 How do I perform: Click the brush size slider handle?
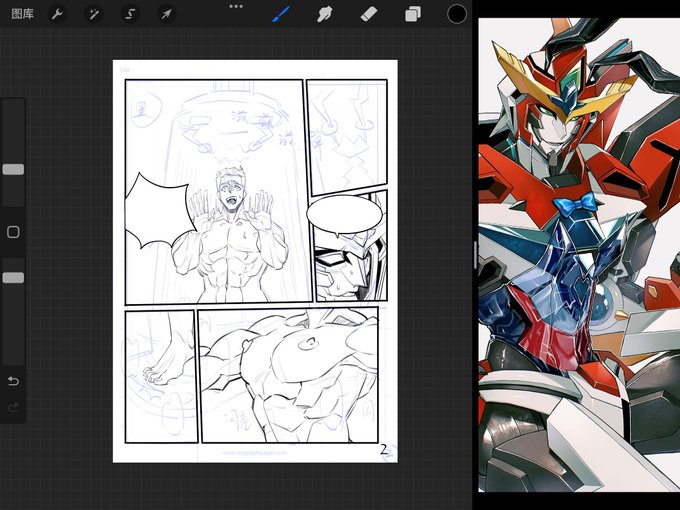pyautogui.click(x=13, y=169)
